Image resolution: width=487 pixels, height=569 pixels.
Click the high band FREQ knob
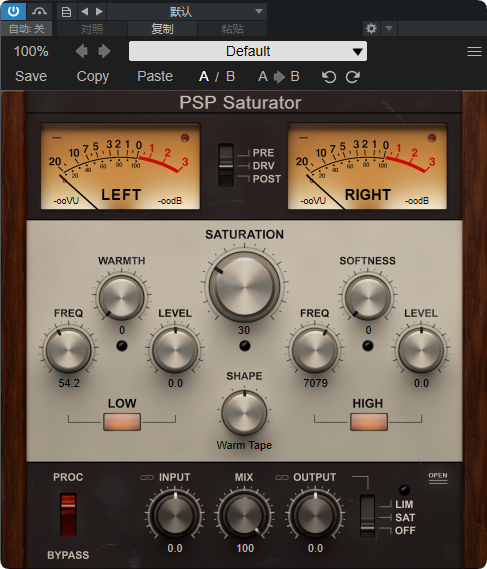[315, 350]
